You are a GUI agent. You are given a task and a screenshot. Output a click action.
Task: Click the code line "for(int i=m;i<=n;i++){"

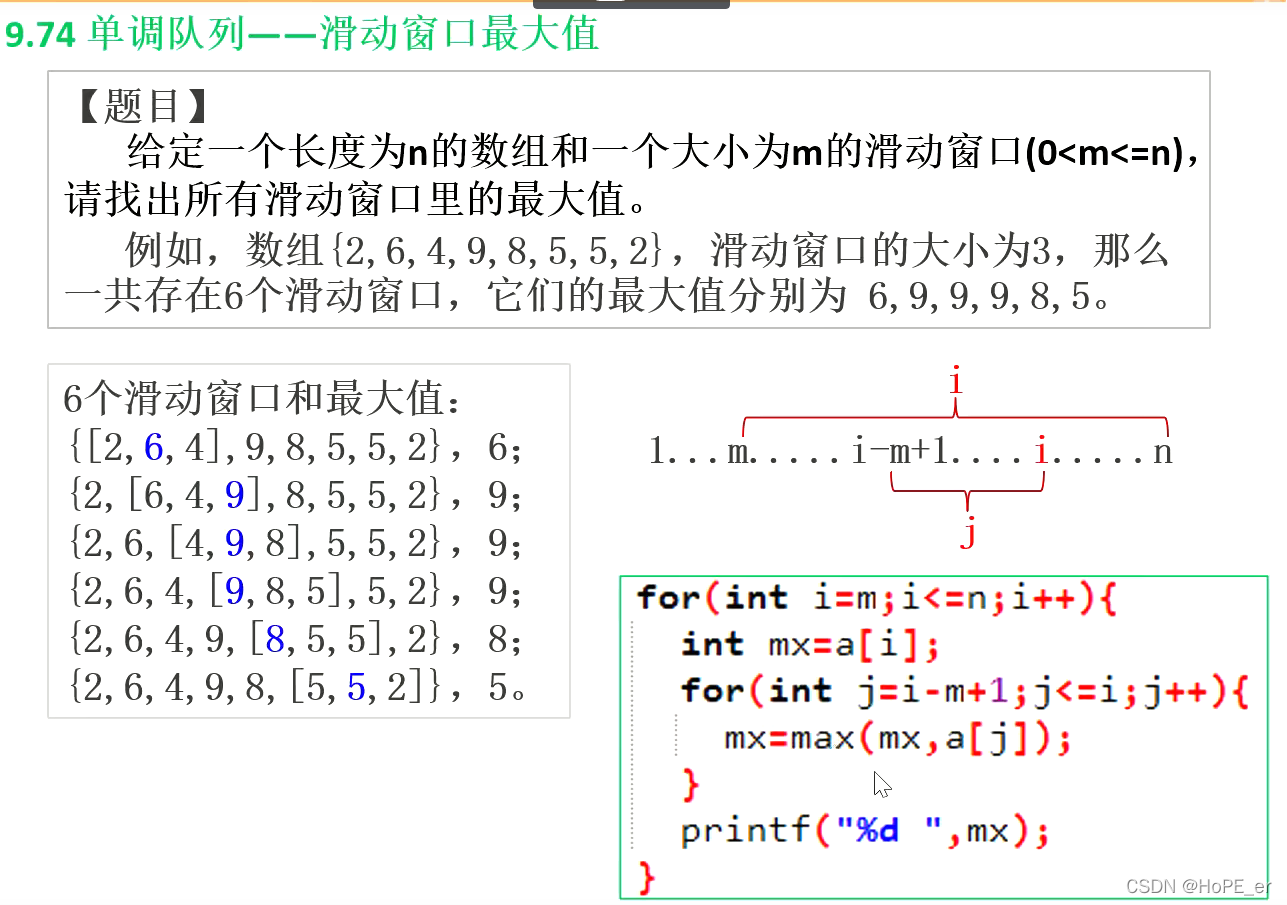tap(876, 598)
